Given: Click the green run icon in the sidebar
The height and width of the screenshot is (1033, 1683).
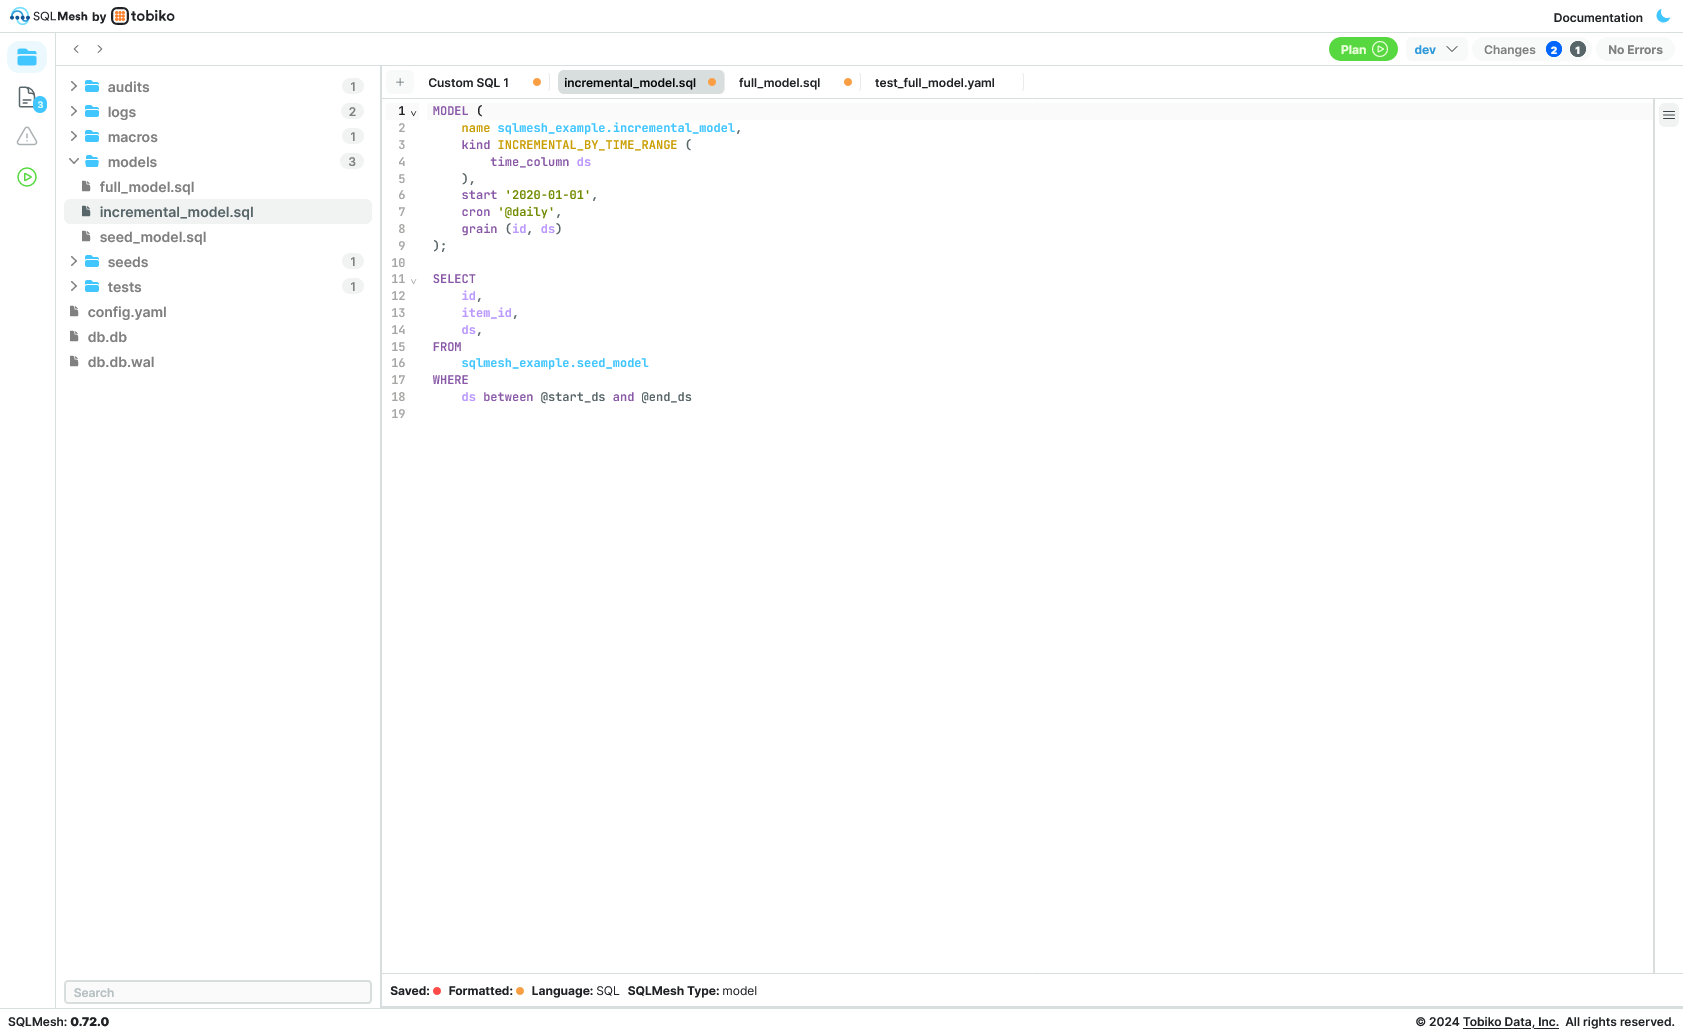Looking at the screenshot, I should click(x=27, y=177).
